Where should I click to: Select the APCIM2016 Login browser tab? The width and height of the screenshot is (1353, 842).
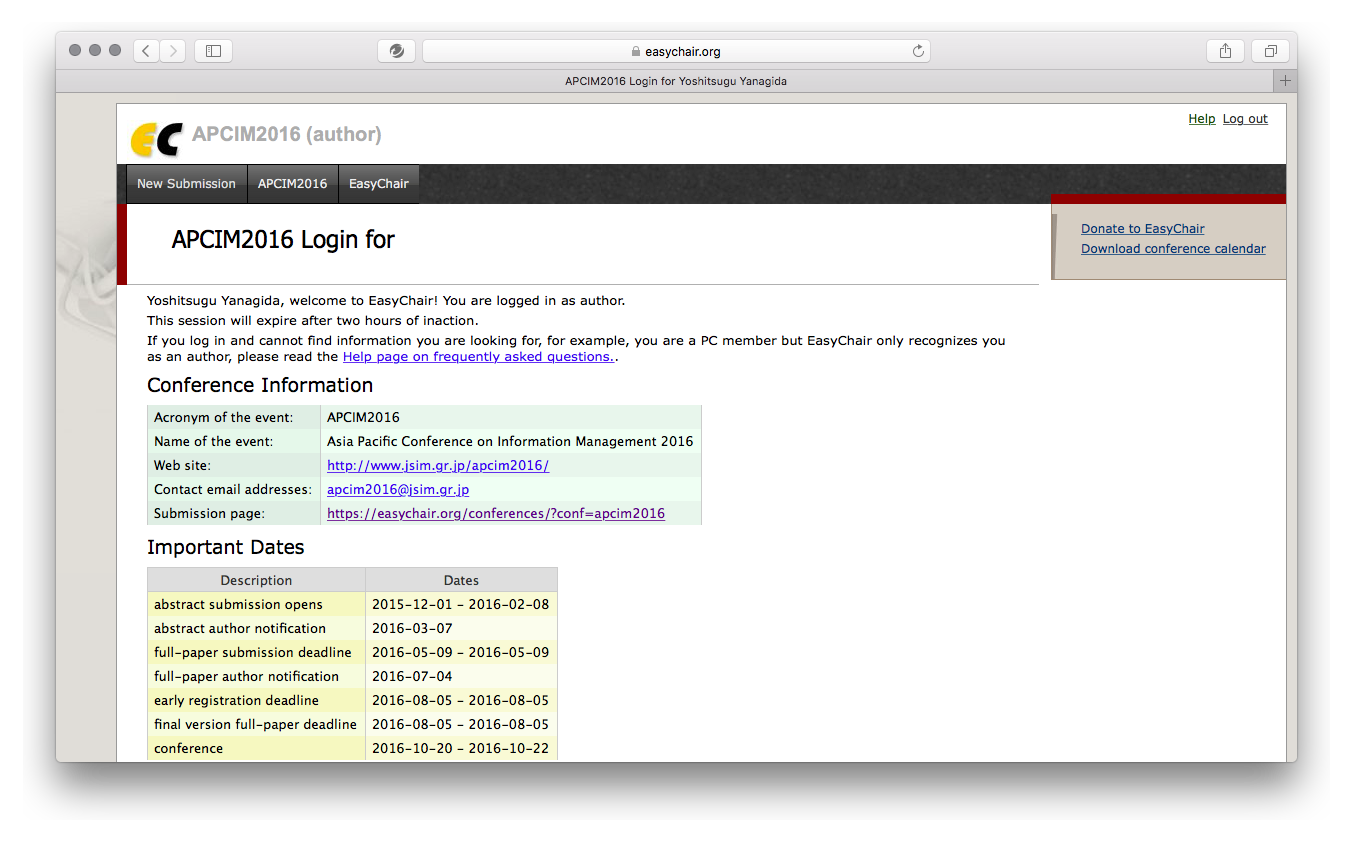click(x=676, y=81)
